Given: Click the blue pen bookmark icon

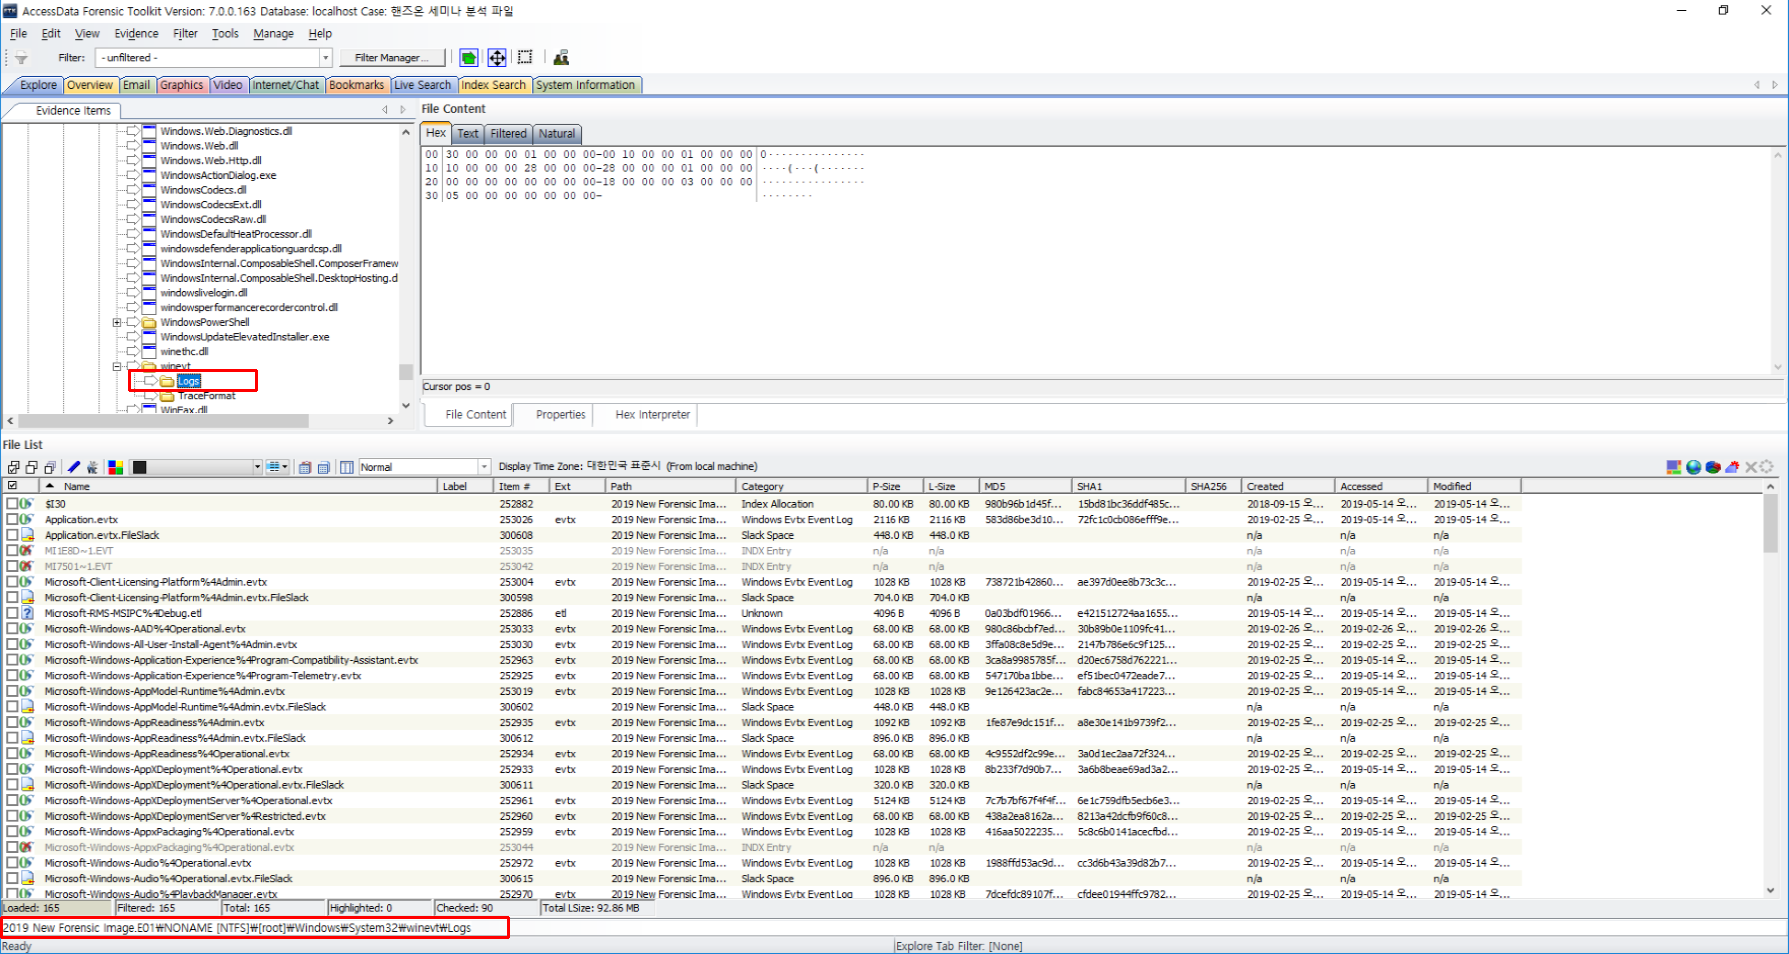Looking at the screenshot, I should [74, 467].
